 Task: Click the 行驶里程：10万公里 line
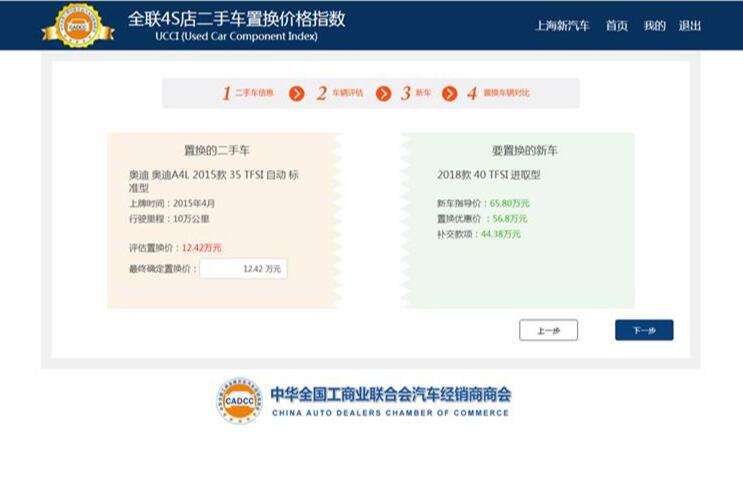tap(169, 219)
